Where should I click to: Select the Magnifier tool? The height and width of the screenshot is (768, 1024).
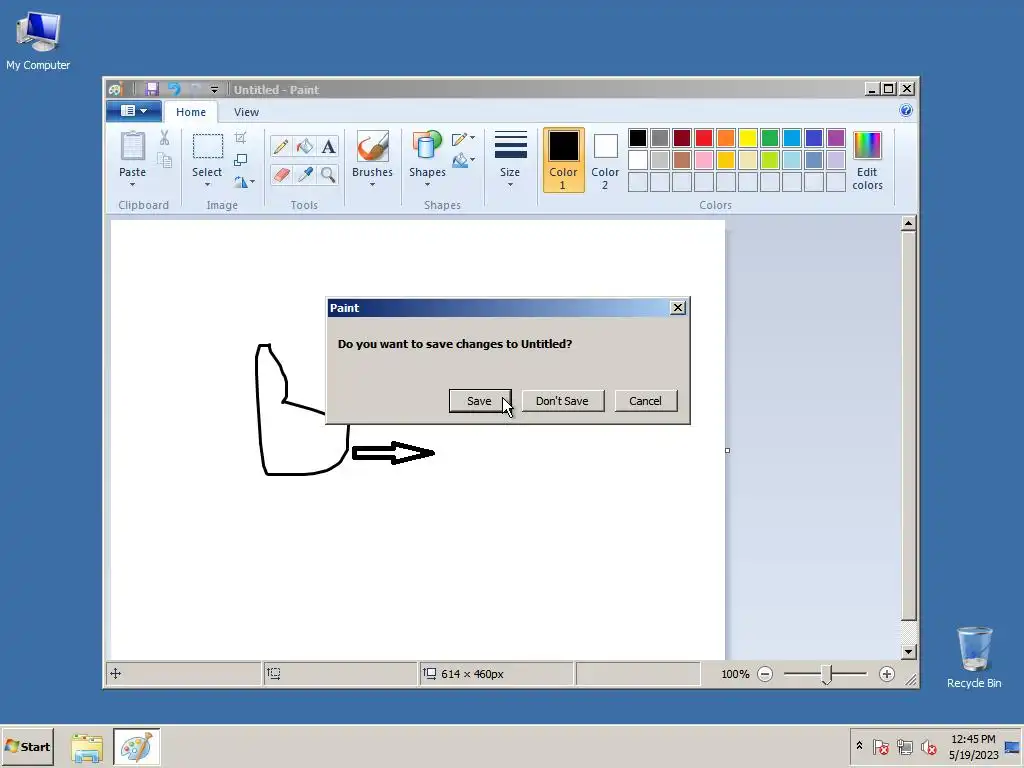(x=328, y=174)
